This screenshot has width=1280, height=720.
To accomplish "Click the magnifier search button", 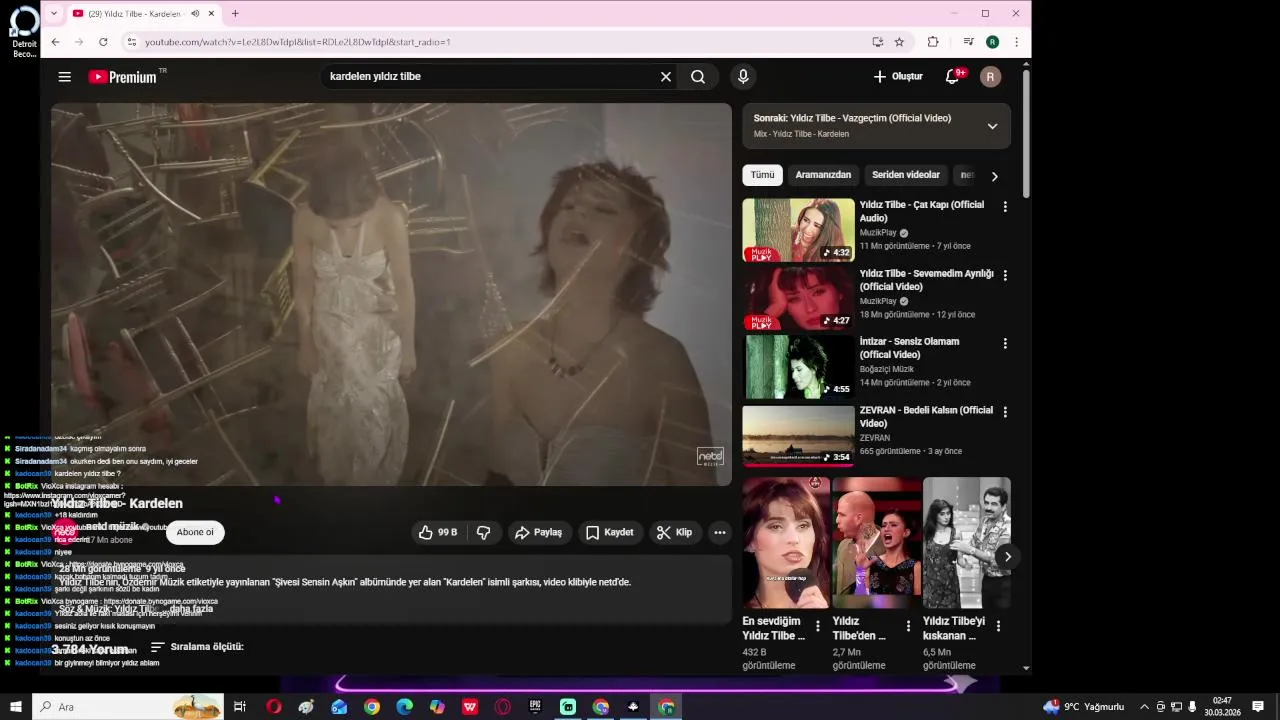I will point(698,77).
